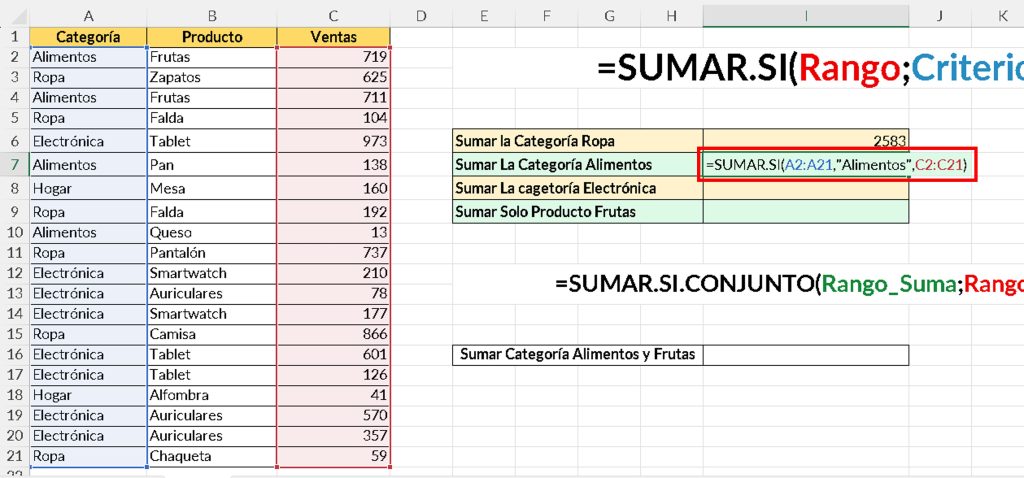Click the "Sumar La cagetoría Electrónica" label
Viewport: 1024px width, 478px height.
(x=577, y=188)
